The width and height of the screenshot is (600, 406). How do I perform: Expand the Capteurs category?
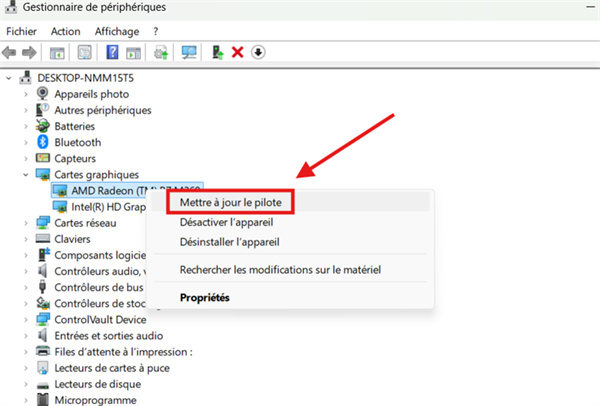click(26, 158)
